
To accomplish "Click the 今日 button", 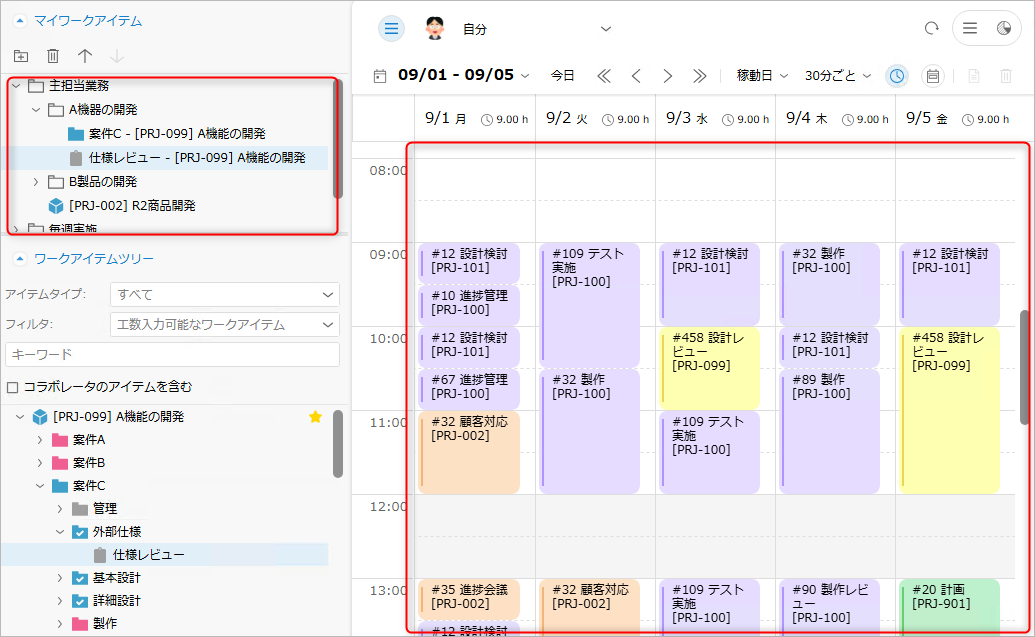I will click(562, 76).
